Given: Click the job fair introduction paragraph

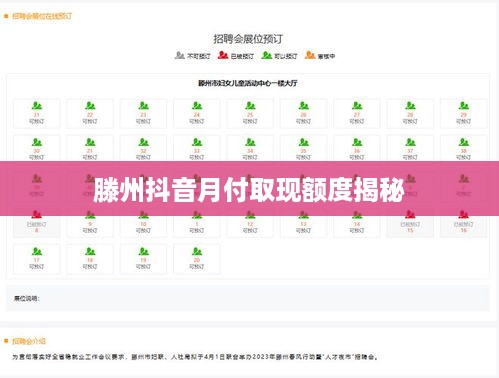Looking at the screenshot, I should (x=196, y=357).
